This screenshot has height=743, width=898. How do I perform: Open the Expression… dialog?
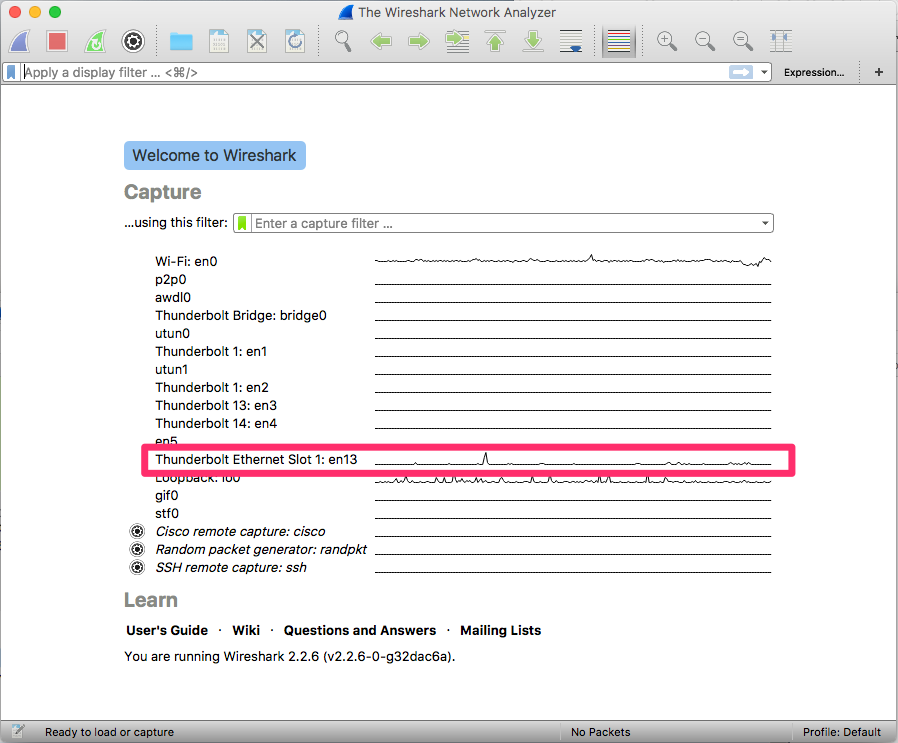pyautogui.click(x=814, y=72)
